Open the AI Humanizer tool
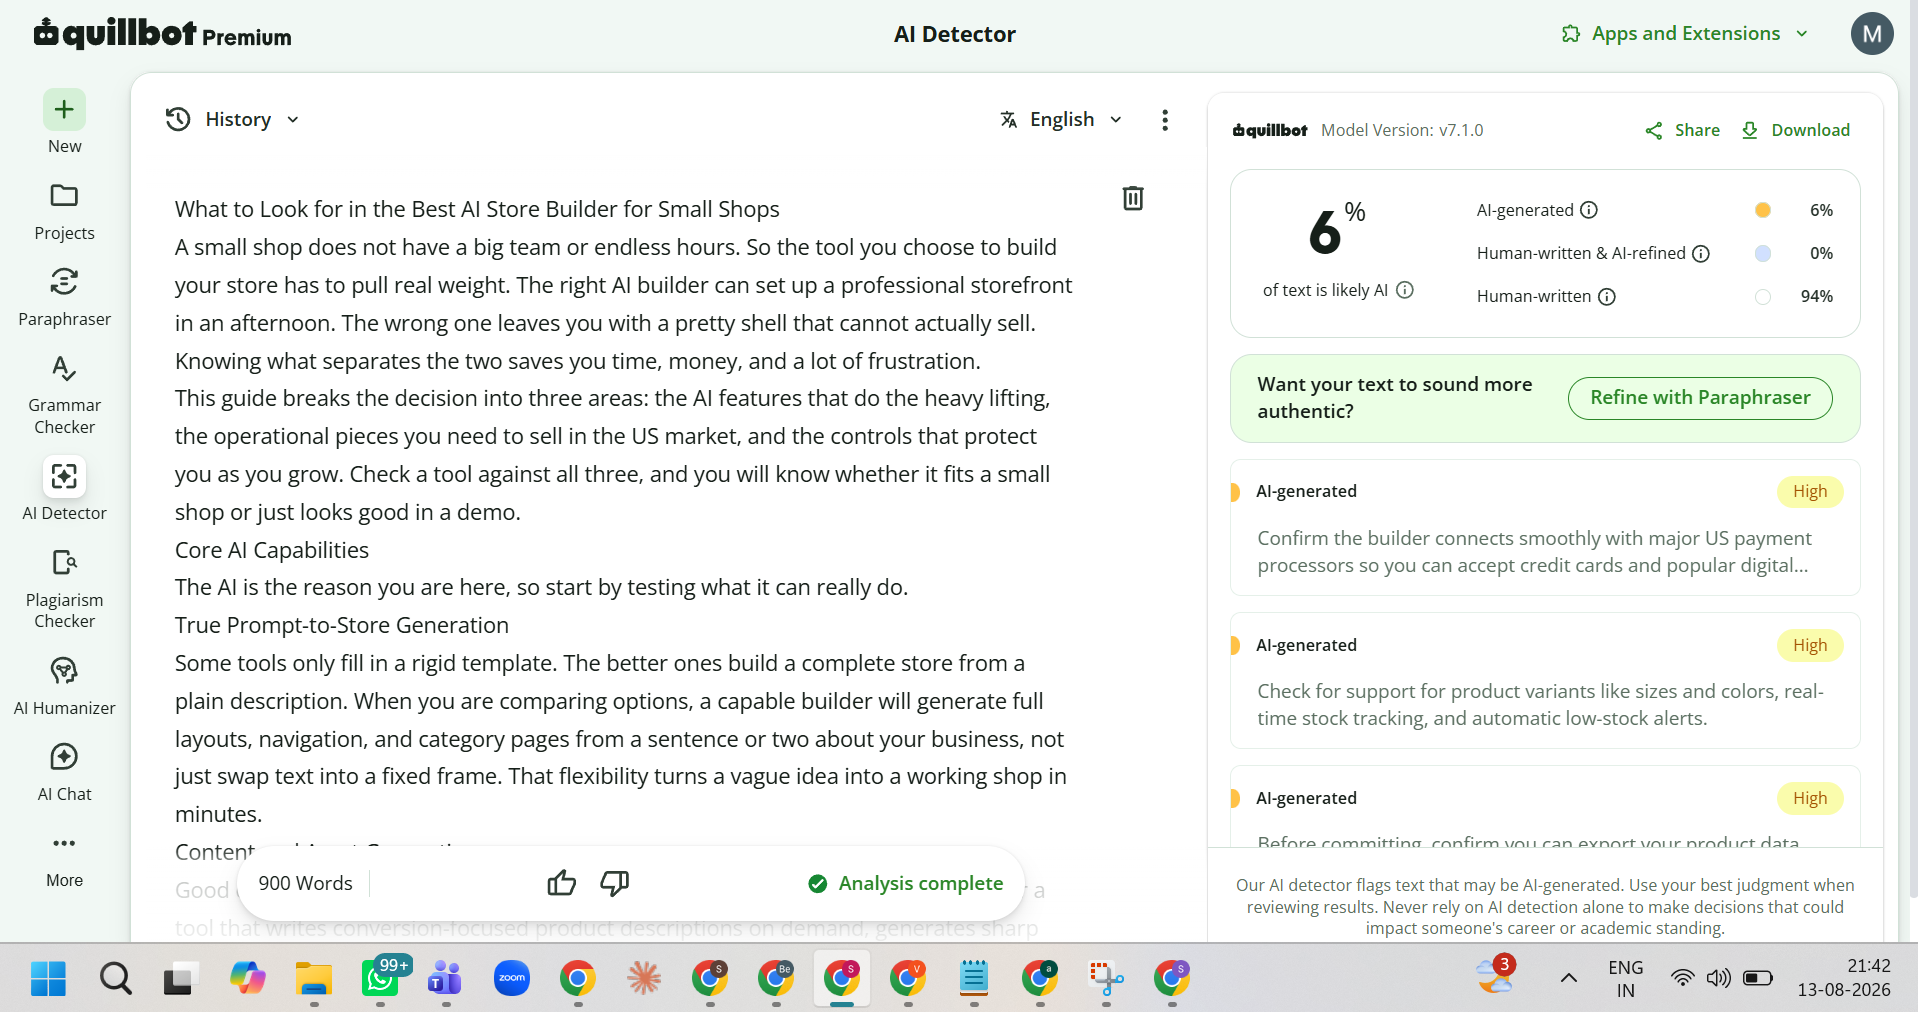 click(64, 686)
